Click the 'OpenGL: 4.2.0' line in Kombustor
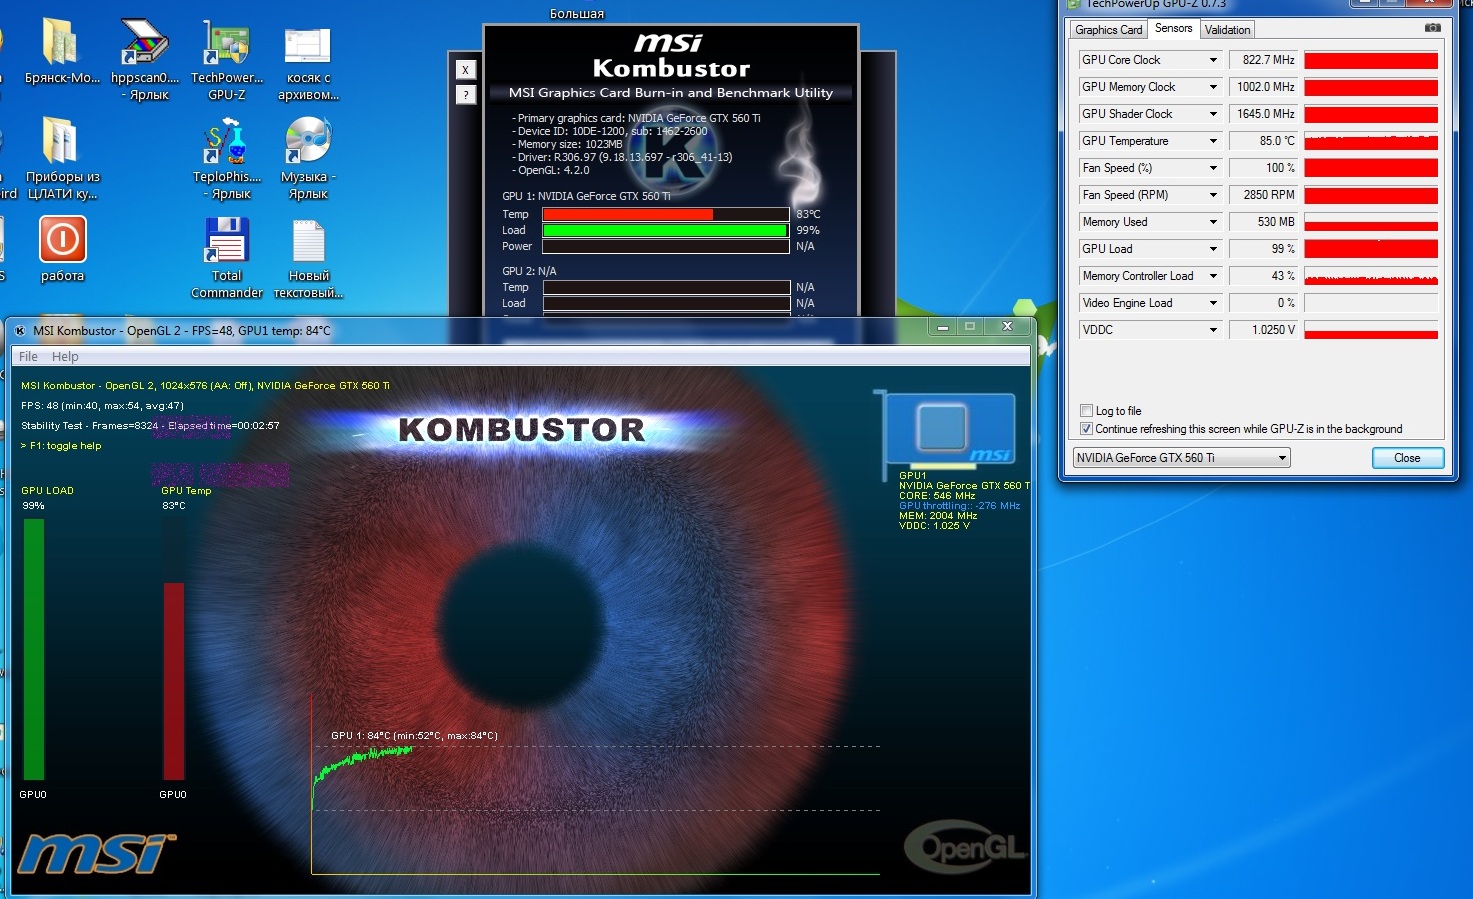 point(550,170)
